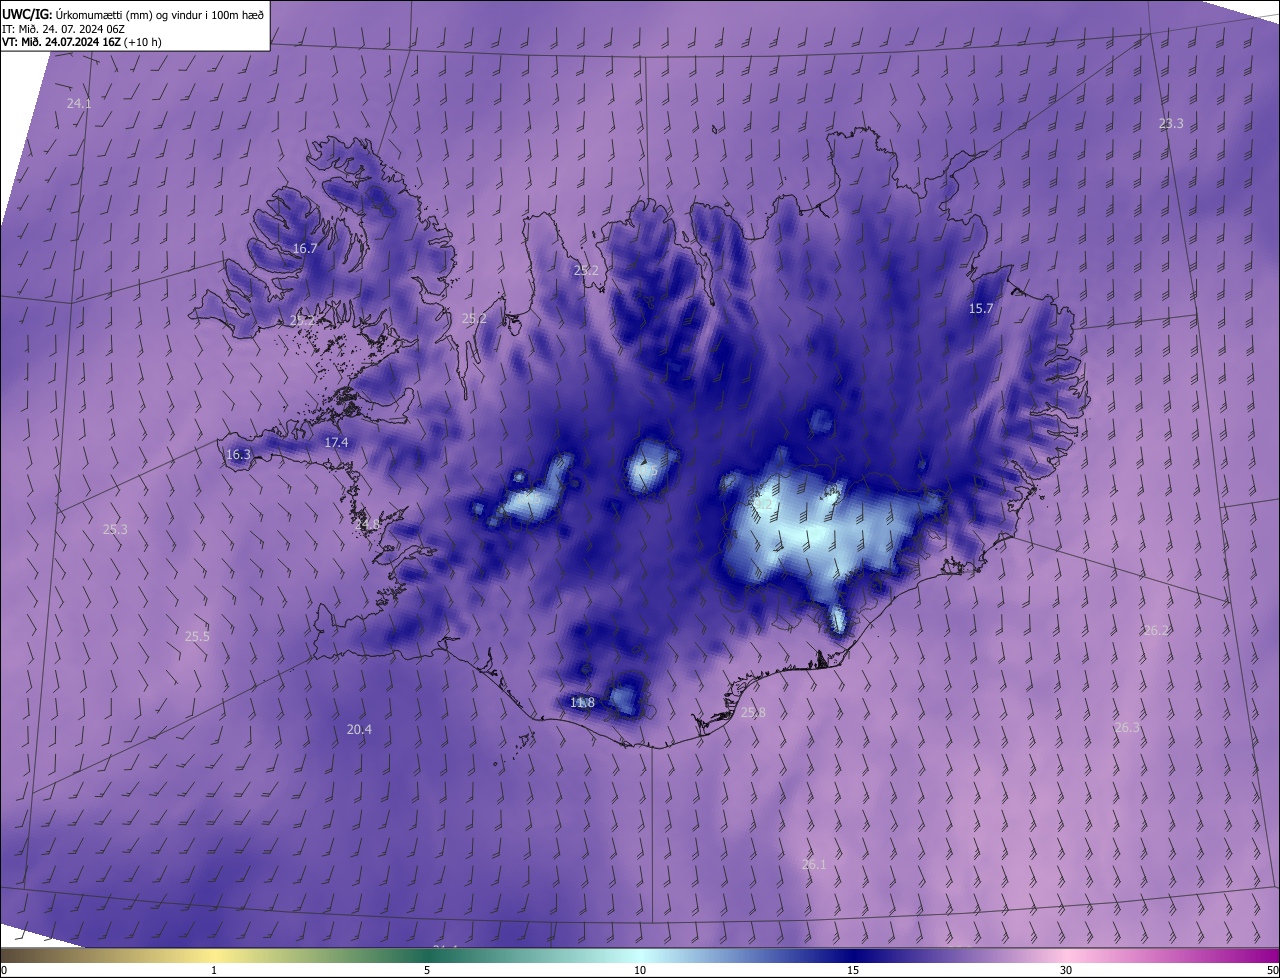This screenshot has height=978, width=1280.
Task: Click the color scale label 30
Action: (1066, 971)
